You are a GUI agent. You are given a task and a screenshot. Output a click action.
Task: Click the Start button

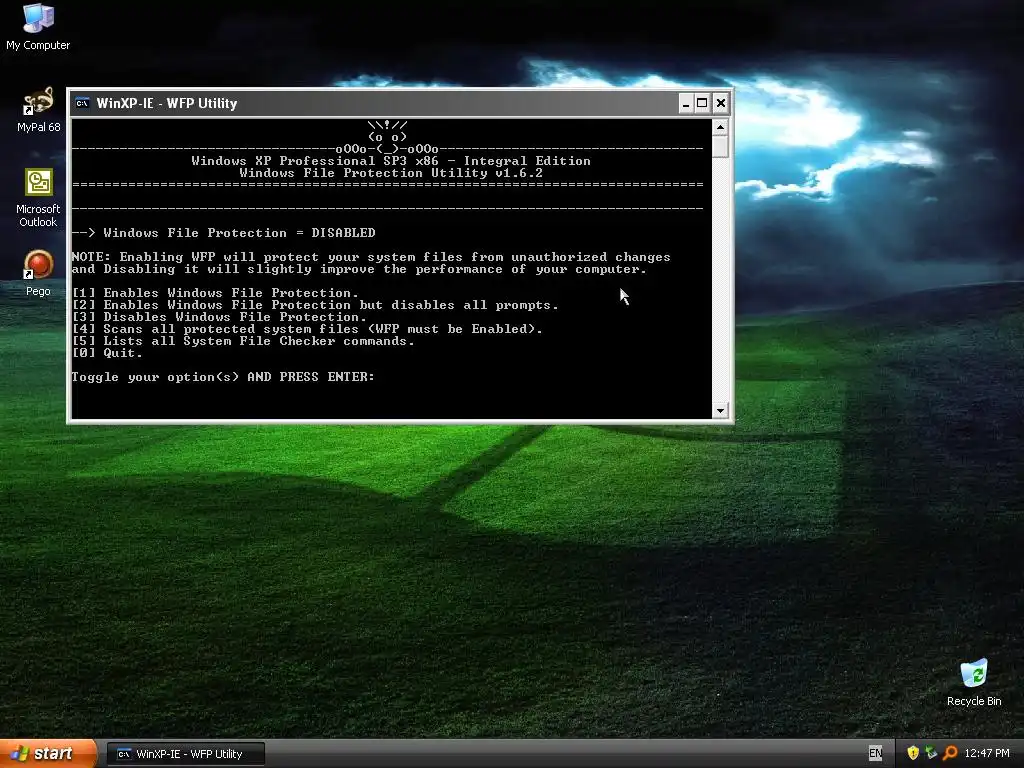[x=48, y=754]
